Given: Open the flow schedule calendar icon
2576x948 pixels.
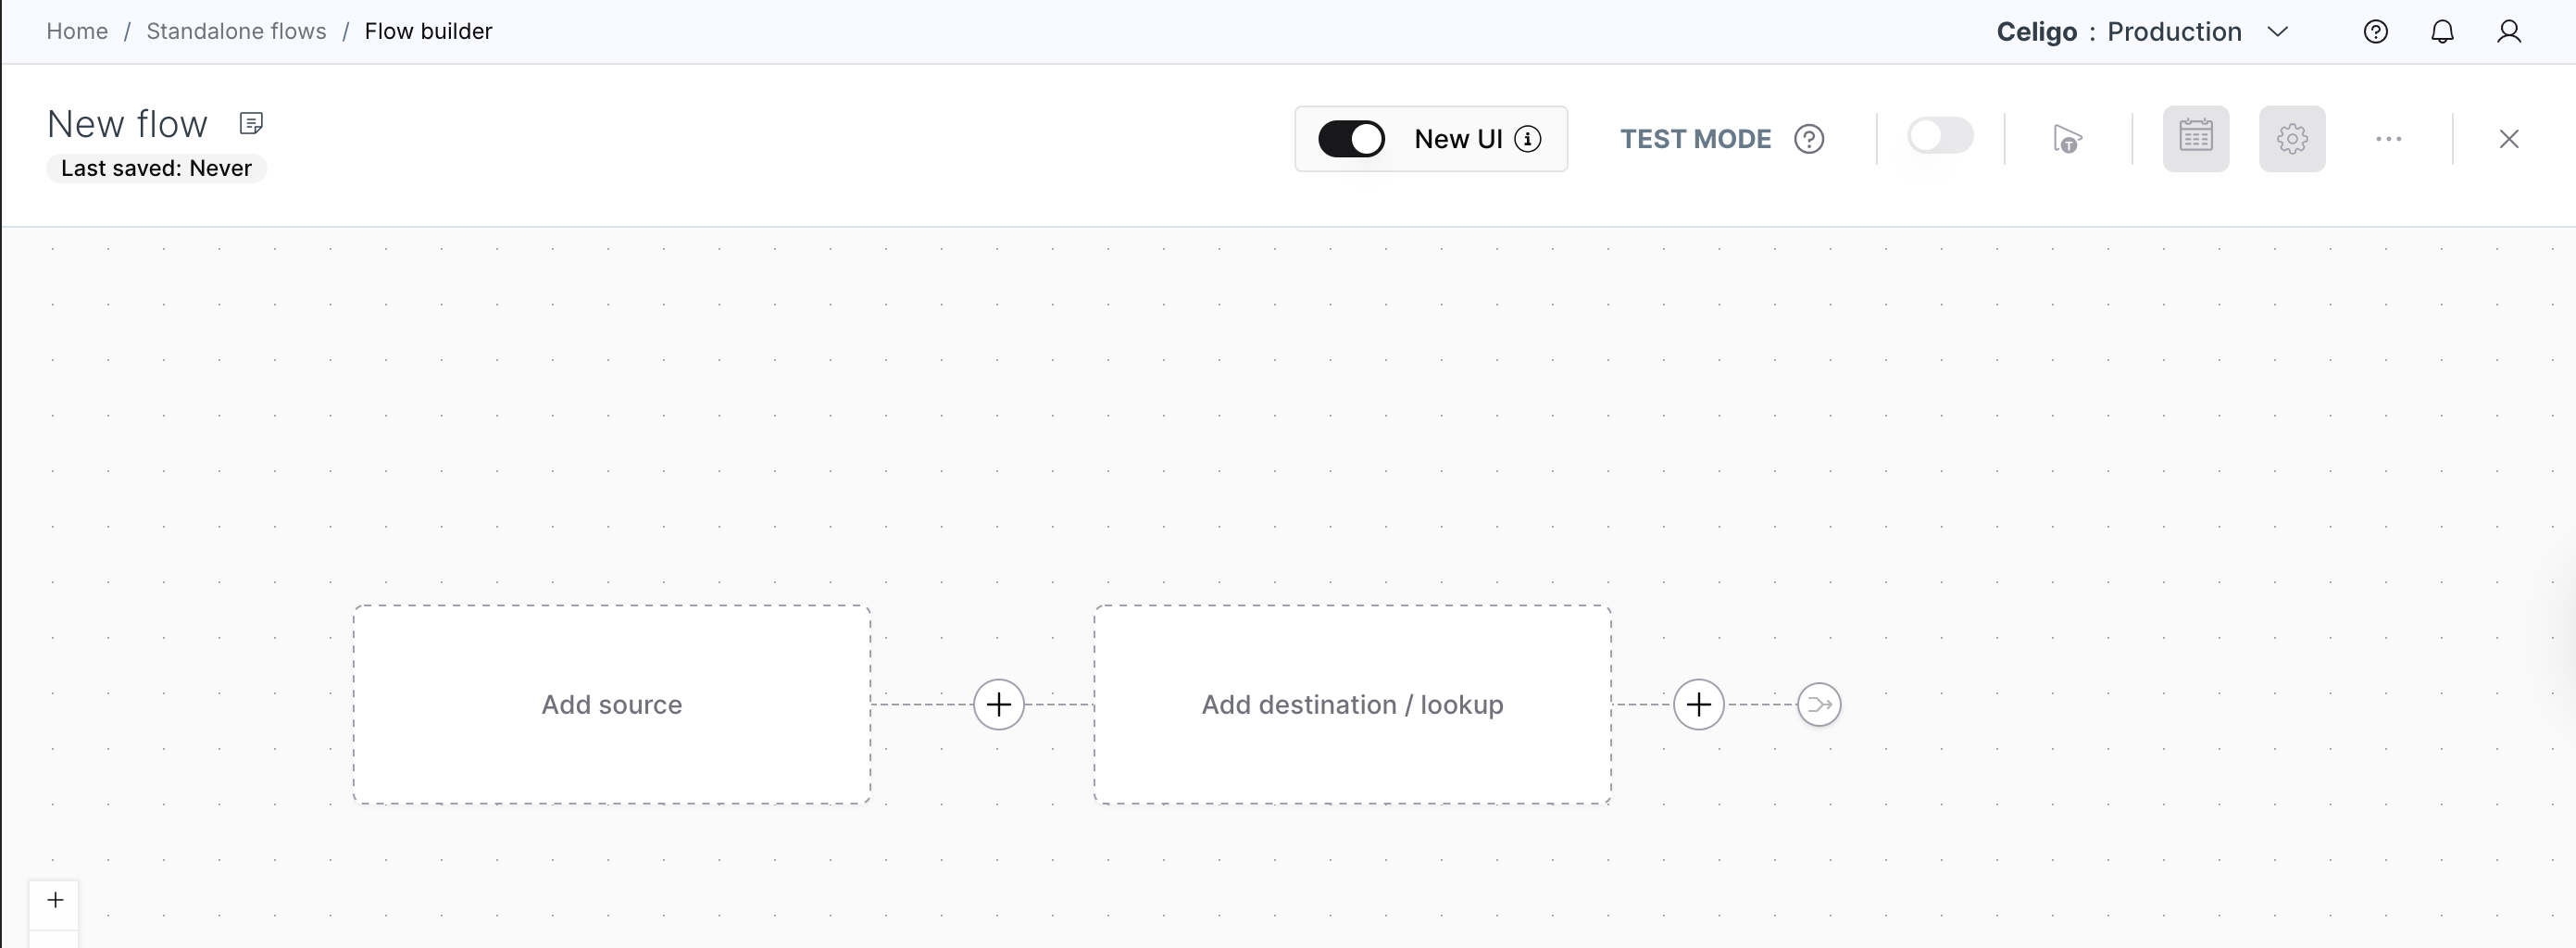Looking at the screenshot, I should tap(2196, 138).
